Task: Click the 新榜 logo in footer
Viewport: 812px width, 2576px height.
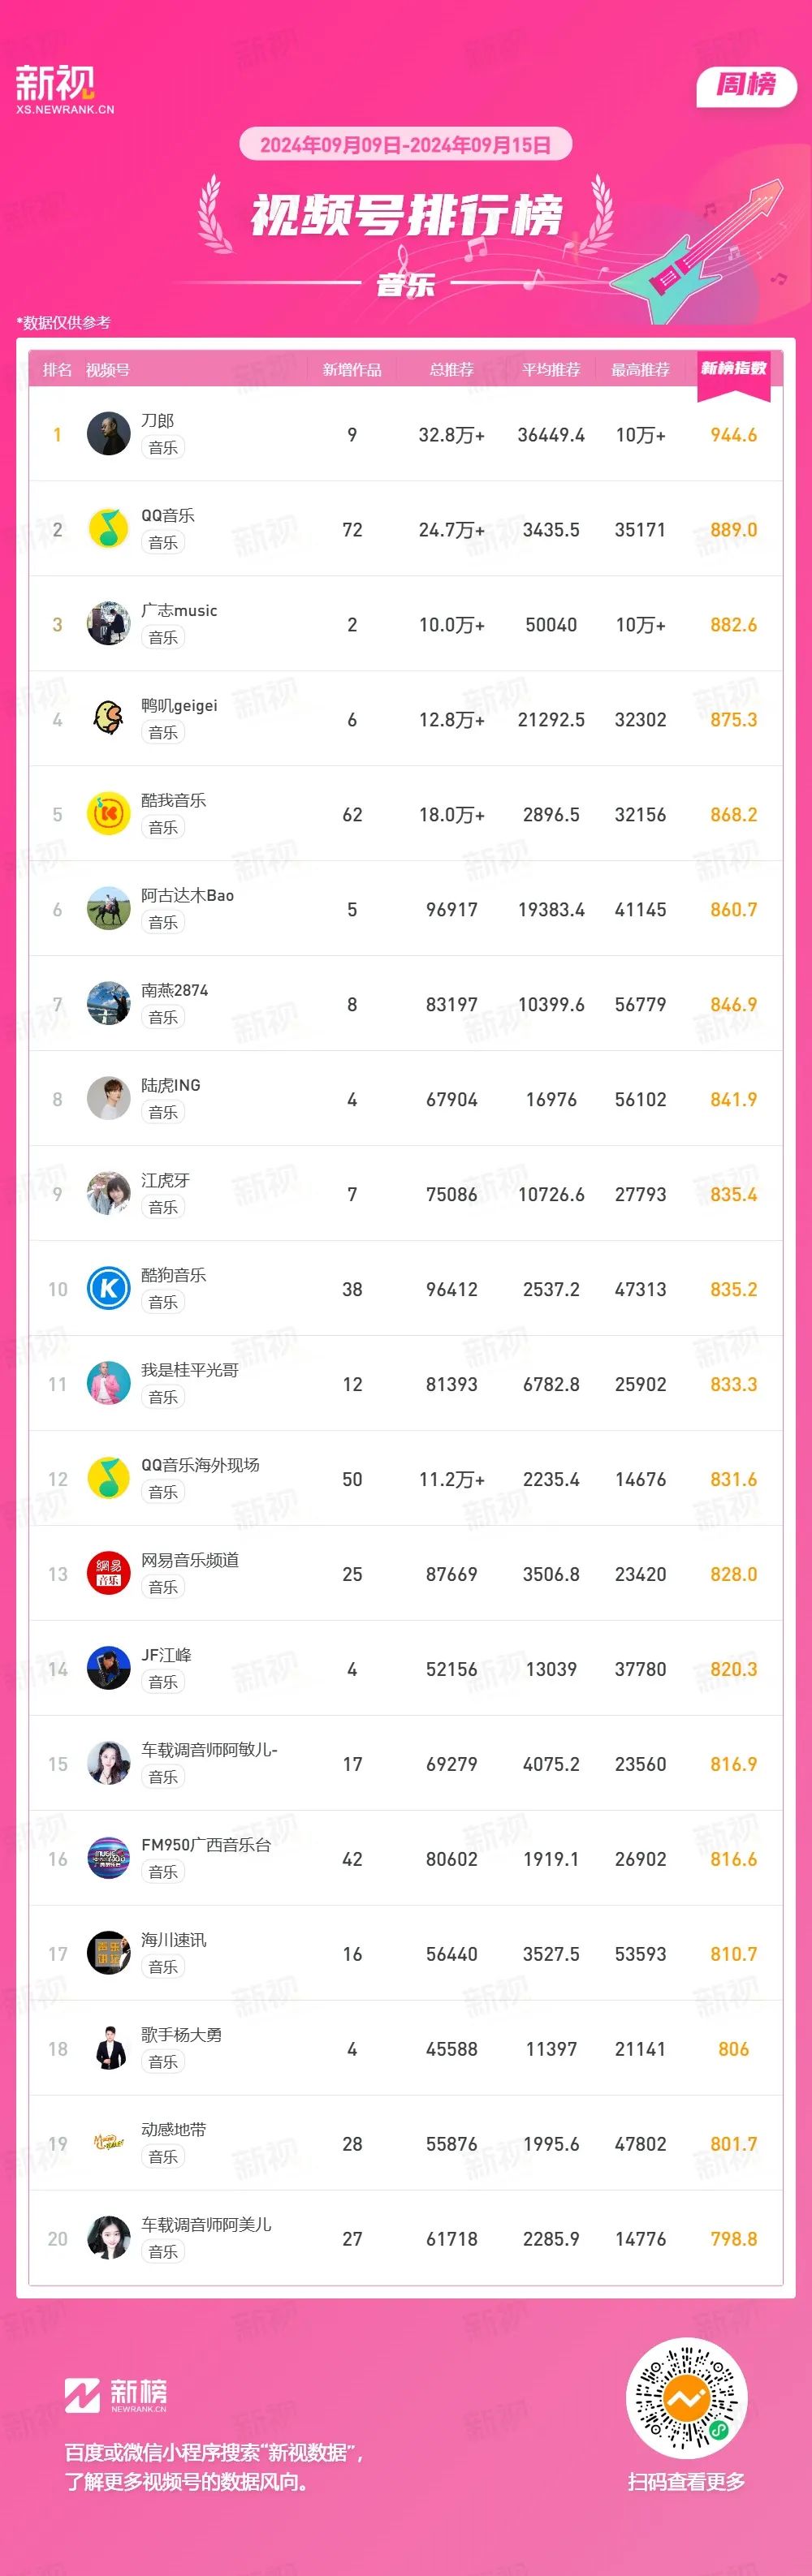Action: point(116,2395)
